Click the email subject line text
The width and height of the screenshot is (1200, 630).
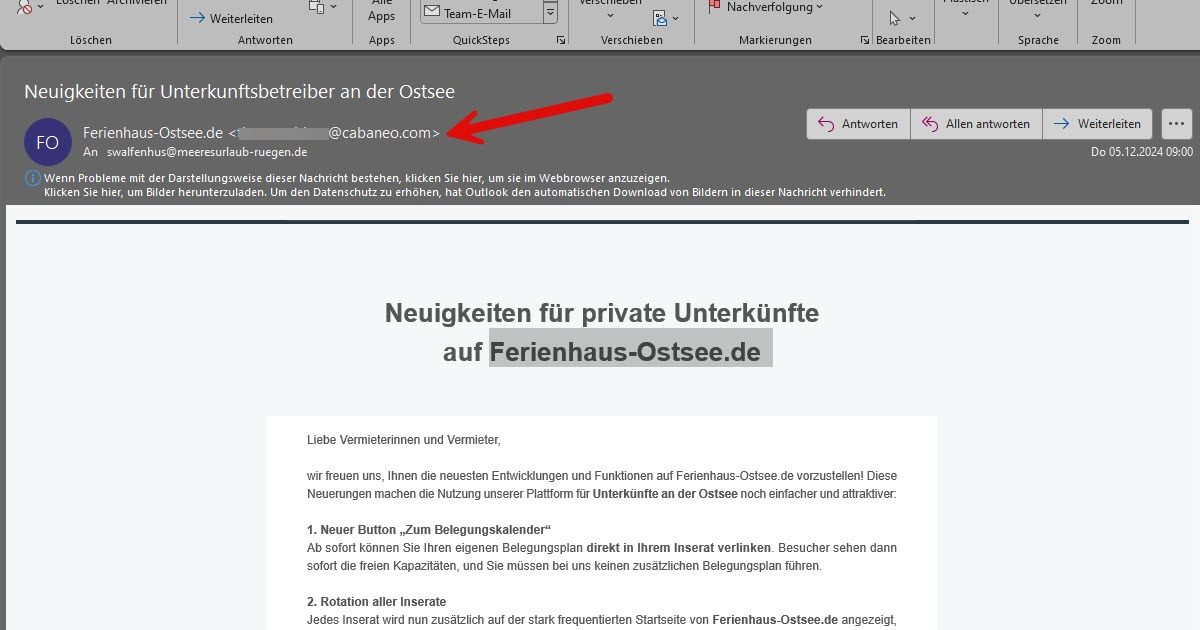click(x=239, y=91)
